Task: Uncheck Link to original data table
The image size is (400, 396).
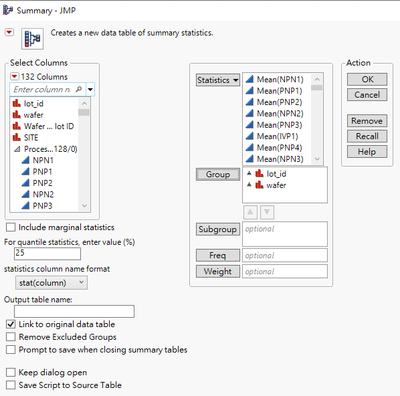Action: 11,324
